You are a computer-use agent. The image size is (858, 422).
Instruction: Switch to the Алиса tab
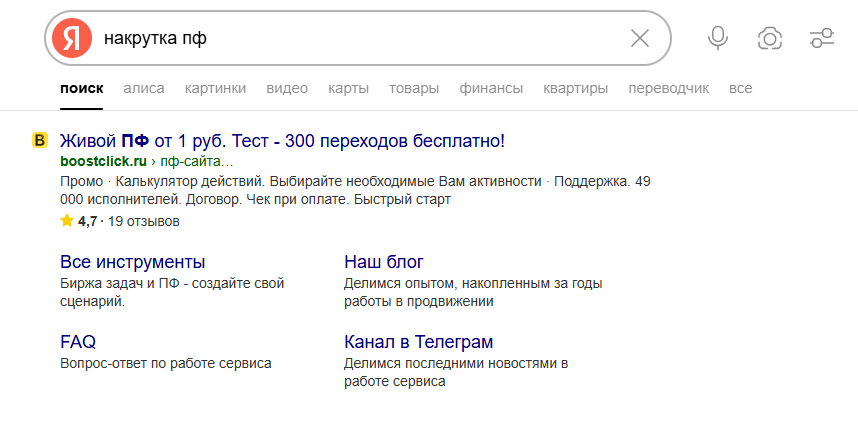point(144,88)
